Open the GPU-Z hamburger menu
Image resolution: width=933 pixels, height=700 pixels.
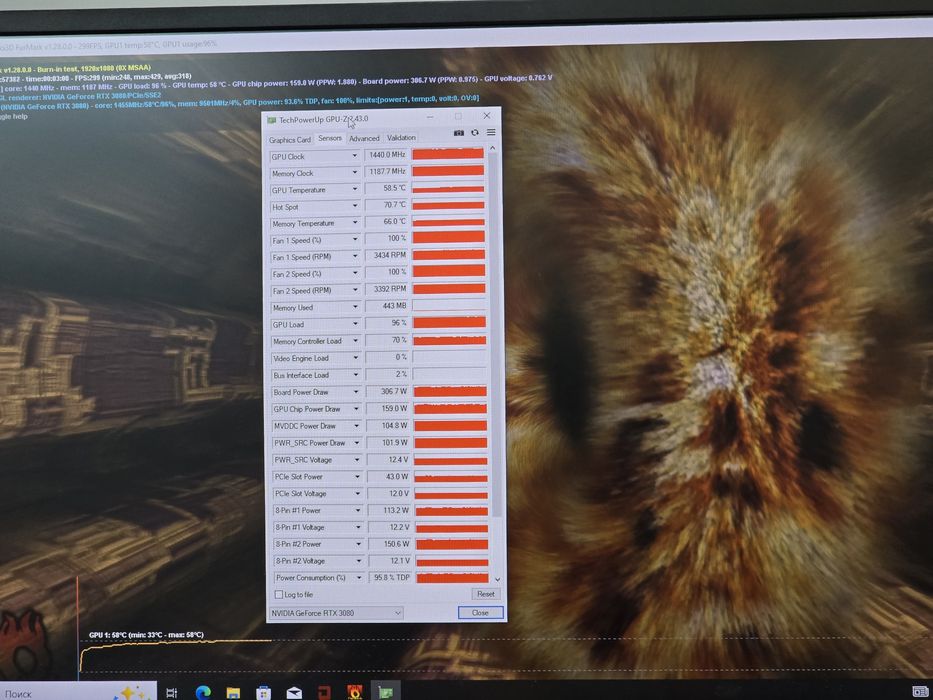[x=491, y=132]
